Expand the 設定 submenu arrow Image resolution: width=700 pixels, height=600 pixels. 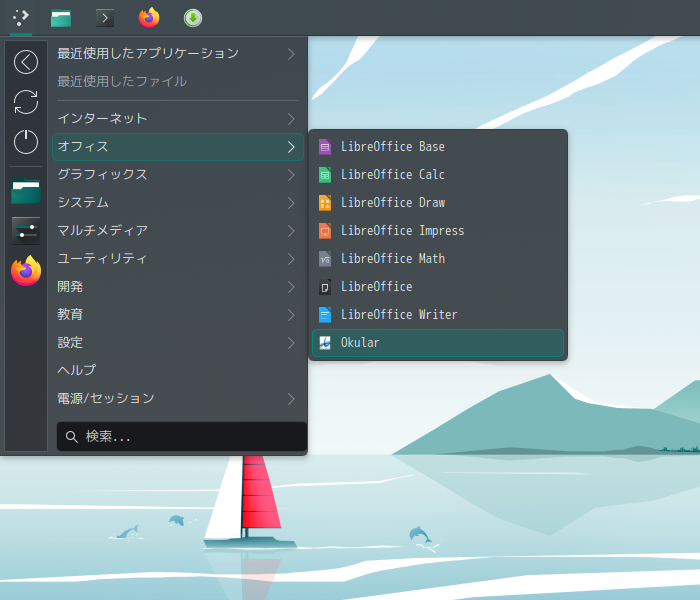click(x=291, y=343)
